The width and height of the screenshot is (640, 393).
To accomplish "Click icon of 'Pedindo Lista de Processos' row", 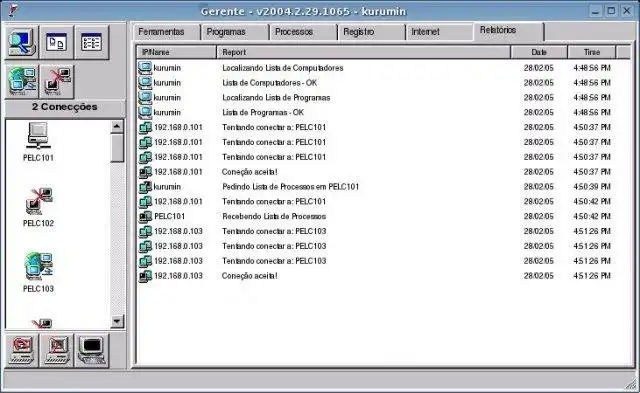I will [145, 187].
